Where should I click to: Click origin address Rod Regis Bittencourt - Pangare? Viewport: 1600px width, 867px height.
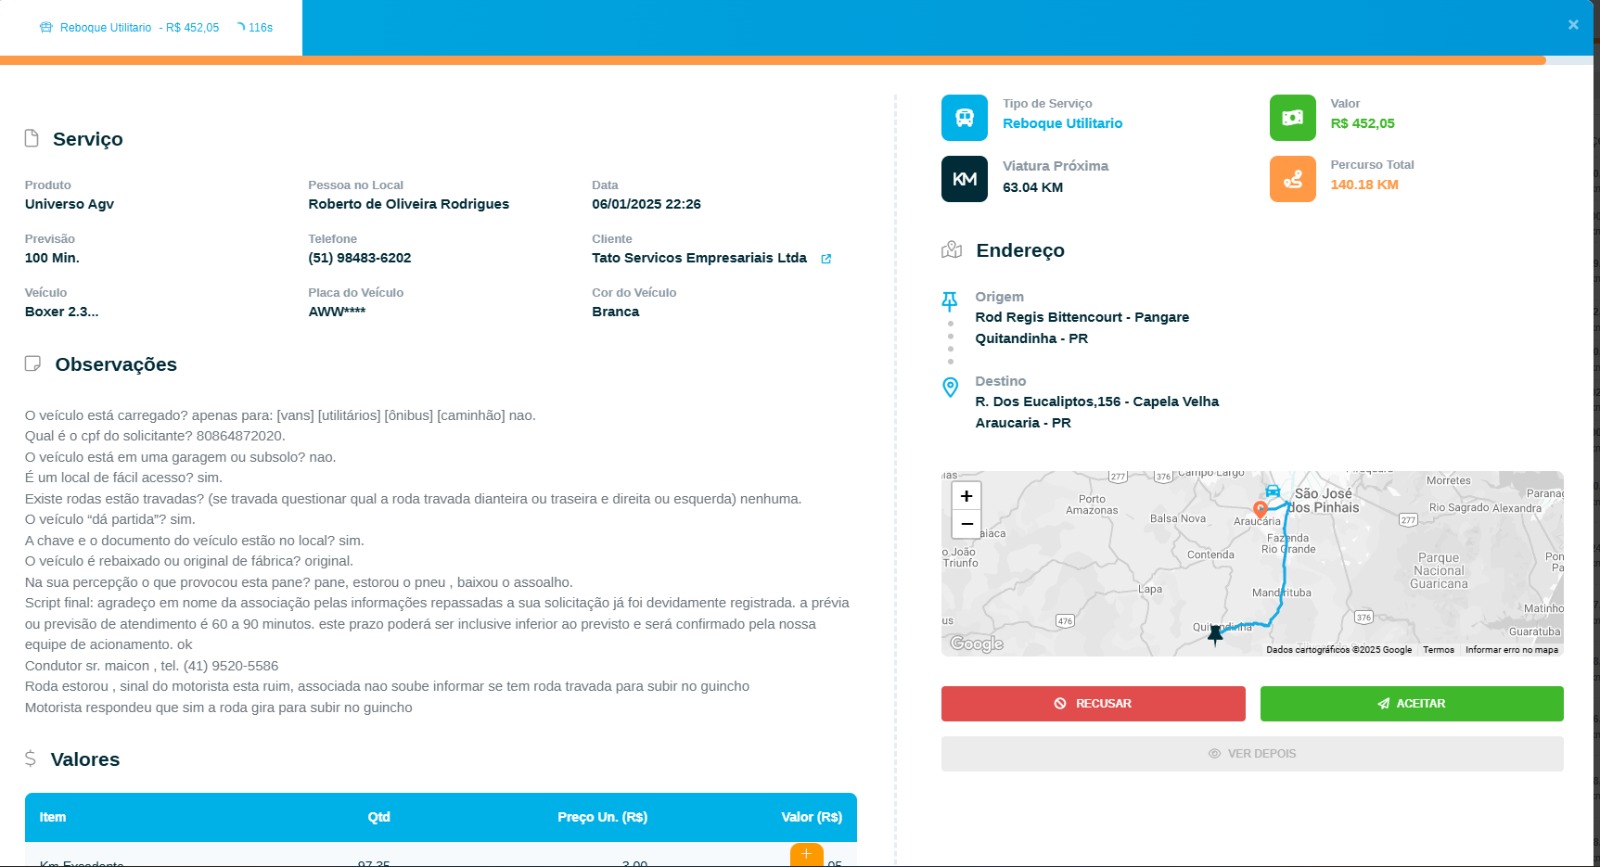click(x=1082, y=317)
